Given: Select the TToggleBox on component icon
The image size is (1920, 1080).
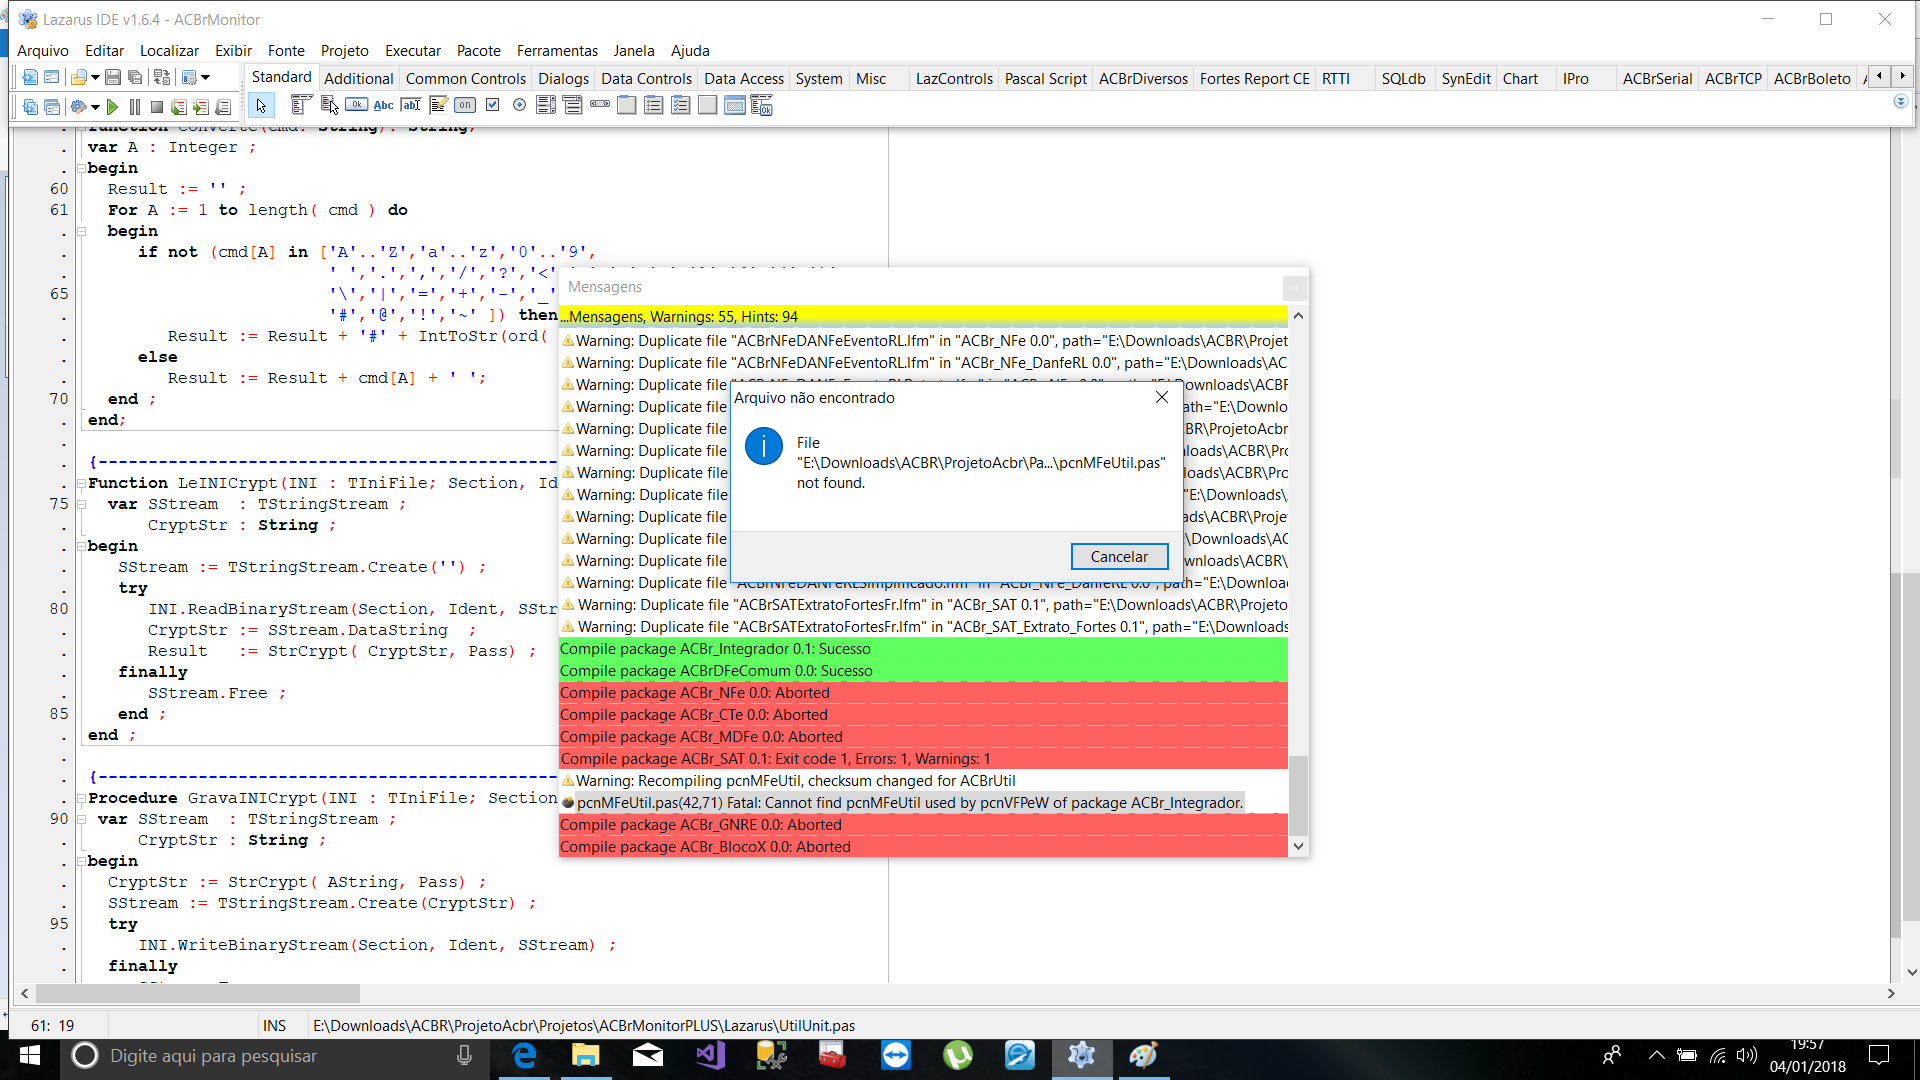Looking at the screenshot, I should tap(464, 105).
